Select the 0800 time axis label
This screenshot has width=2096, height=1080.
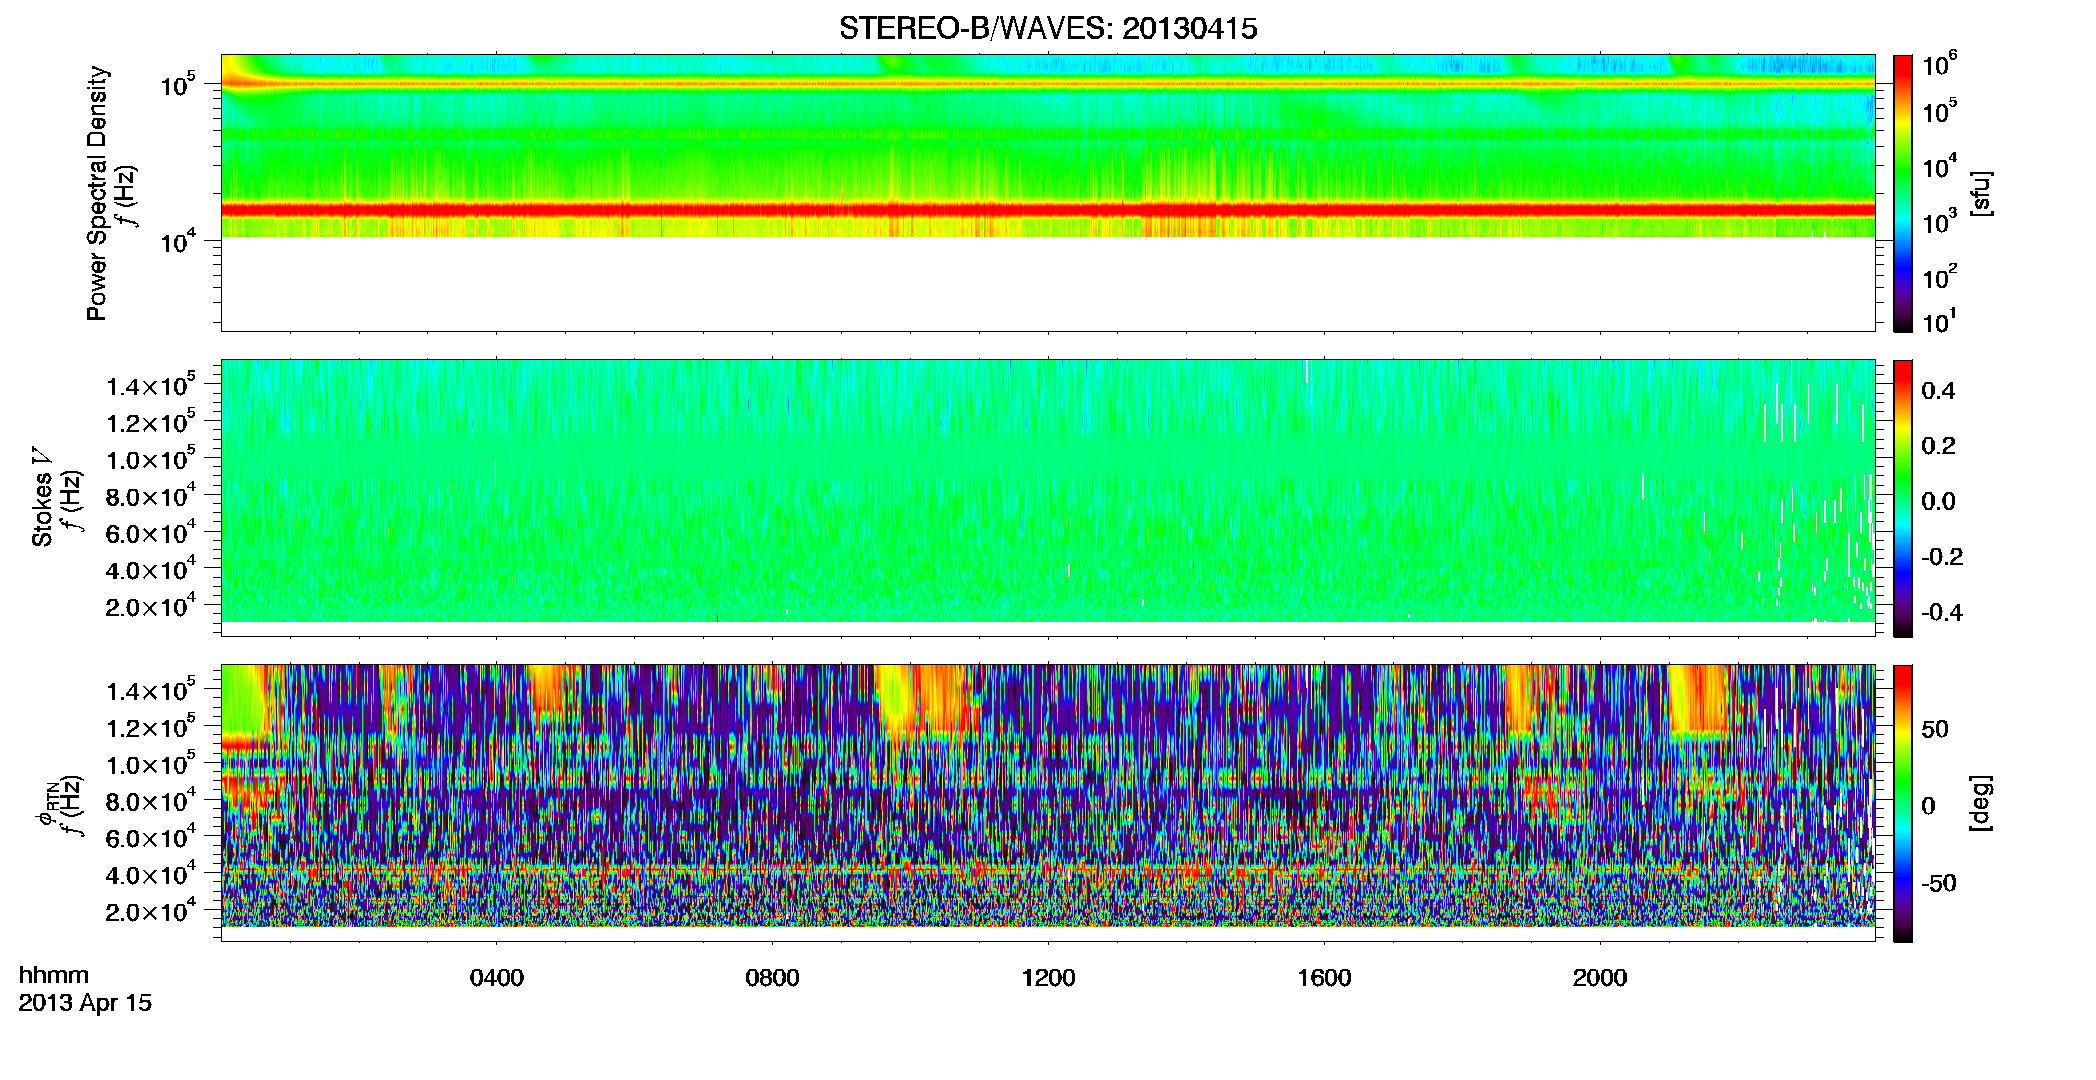(x=772, y=978)
